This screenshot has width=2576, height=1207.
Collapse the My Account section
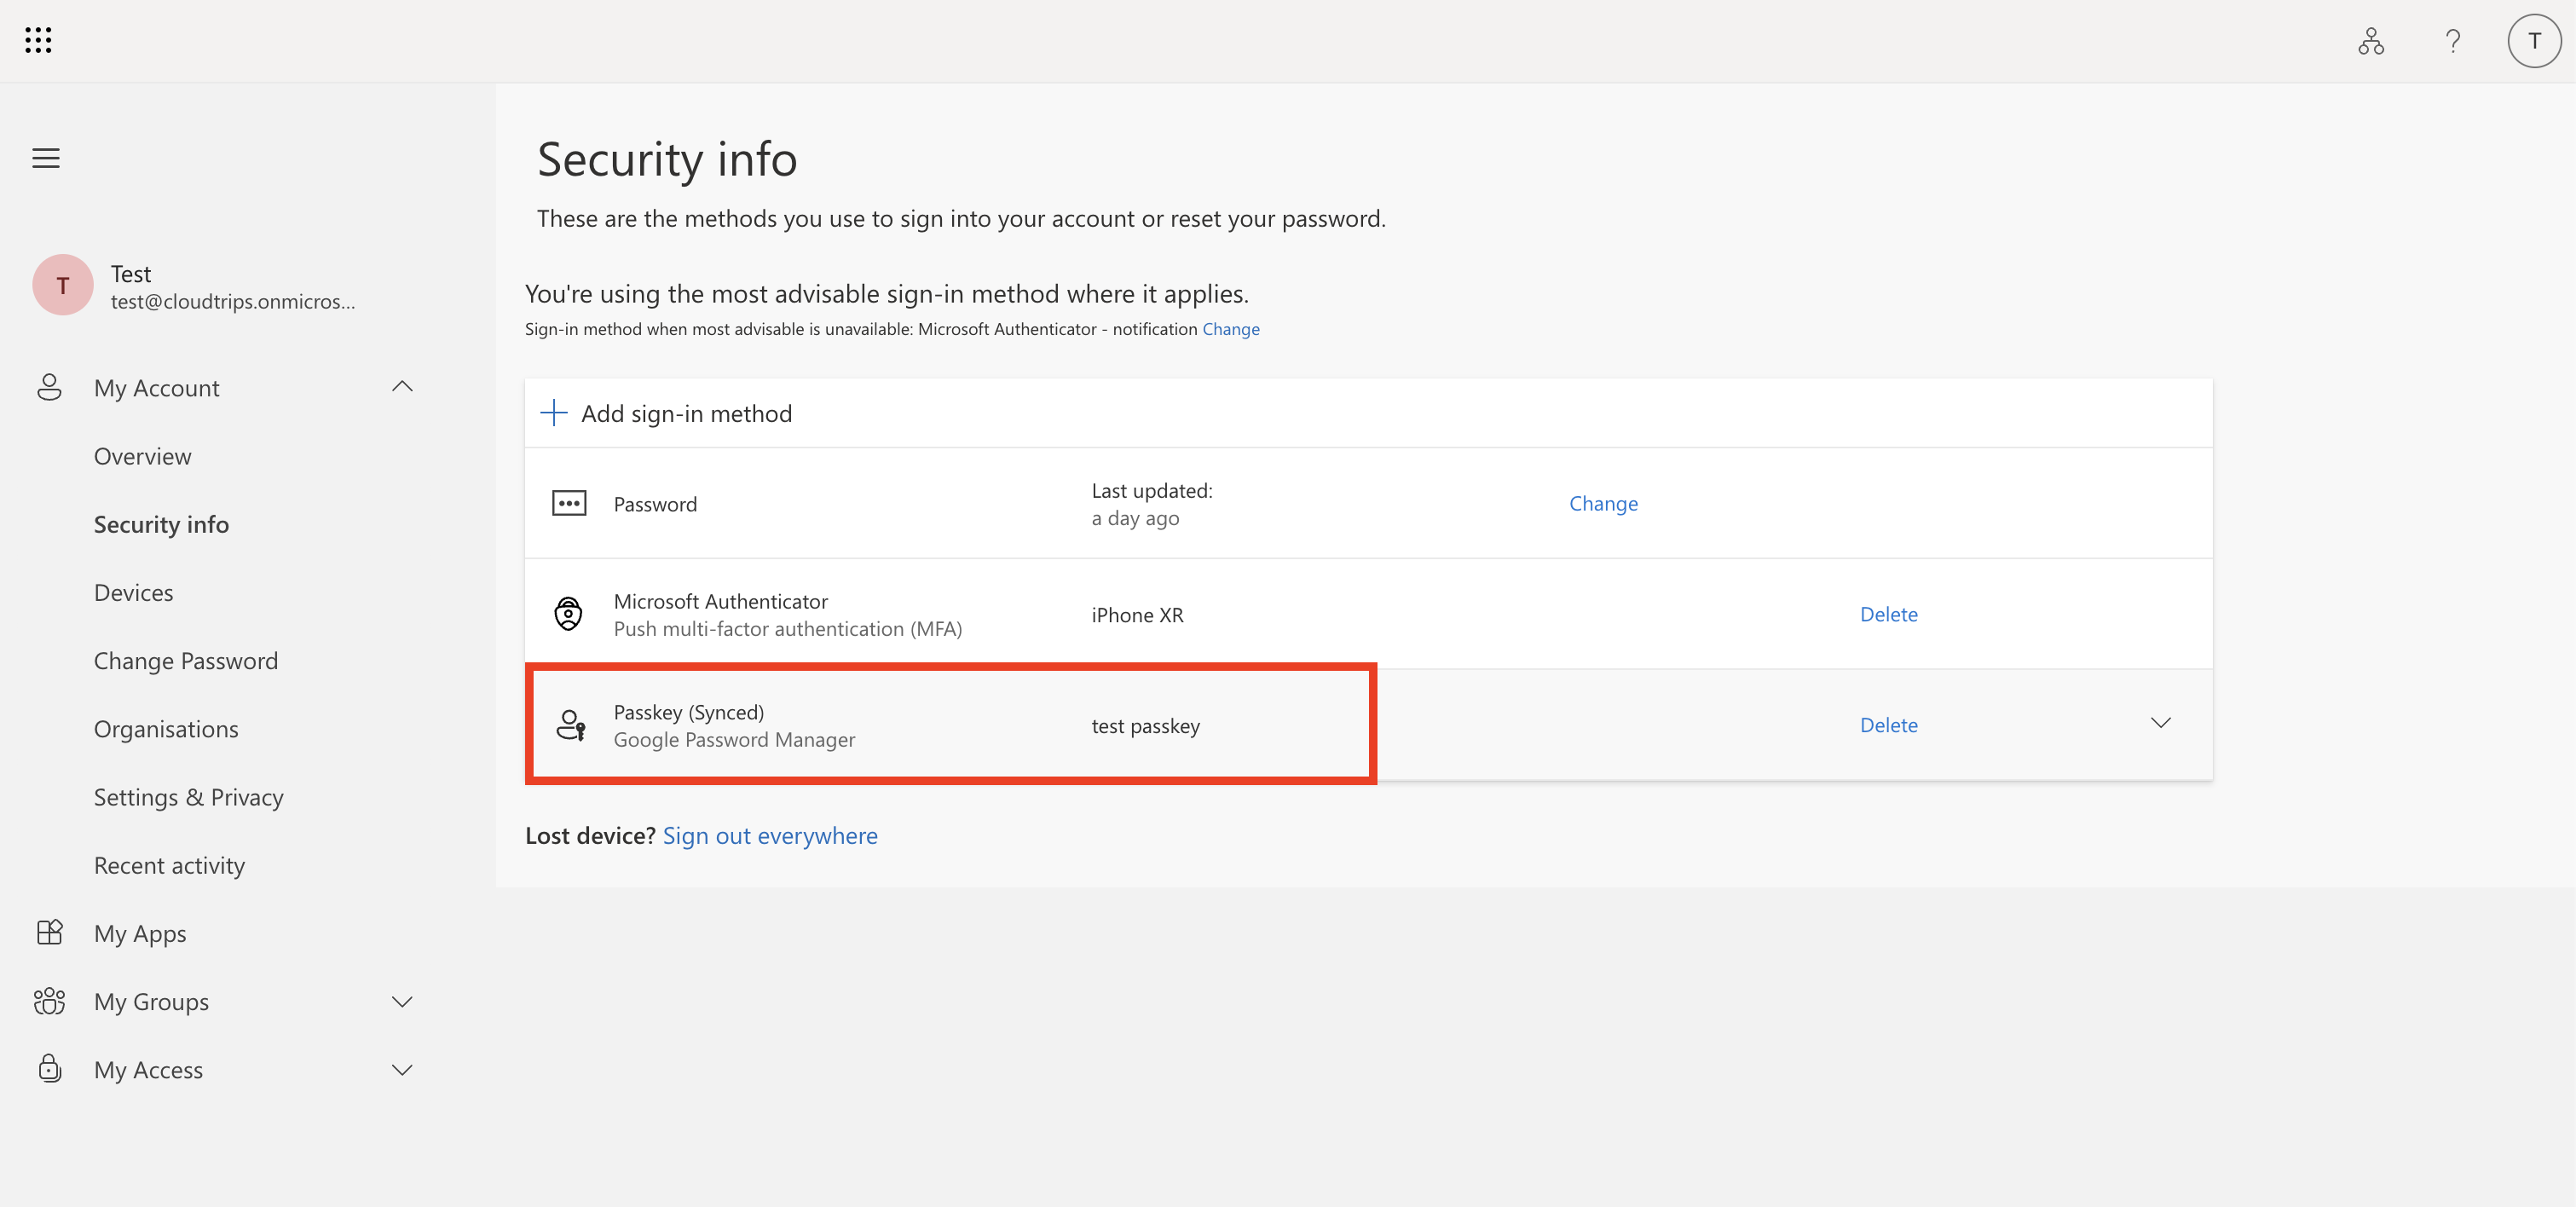402,386
